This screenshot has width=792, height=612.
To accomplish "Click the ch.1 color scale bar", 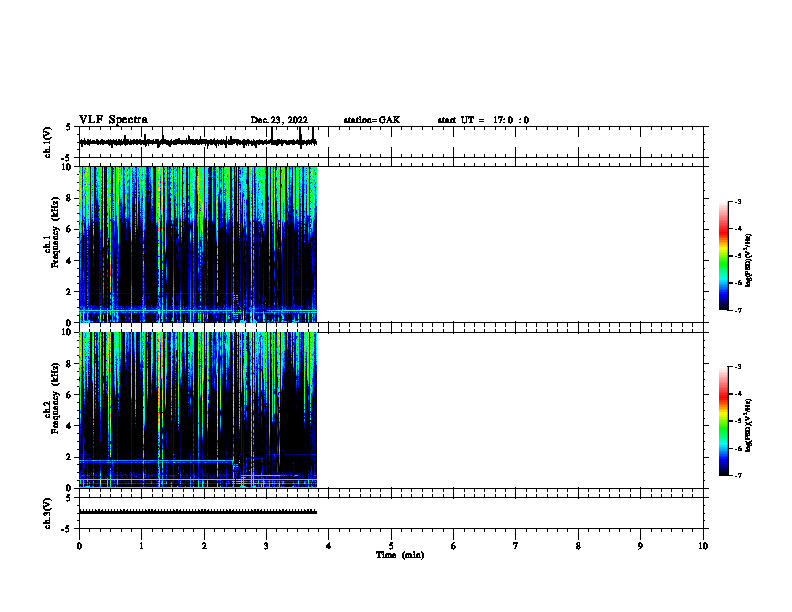I will (x=724, y=256).
